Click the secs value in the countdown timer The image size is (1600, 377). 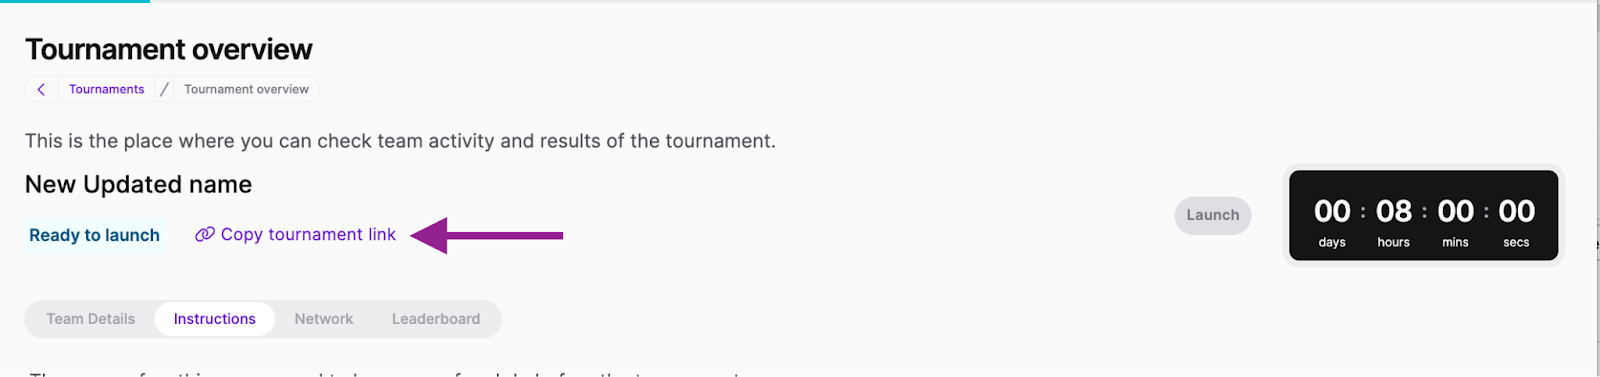[1517, 211]
